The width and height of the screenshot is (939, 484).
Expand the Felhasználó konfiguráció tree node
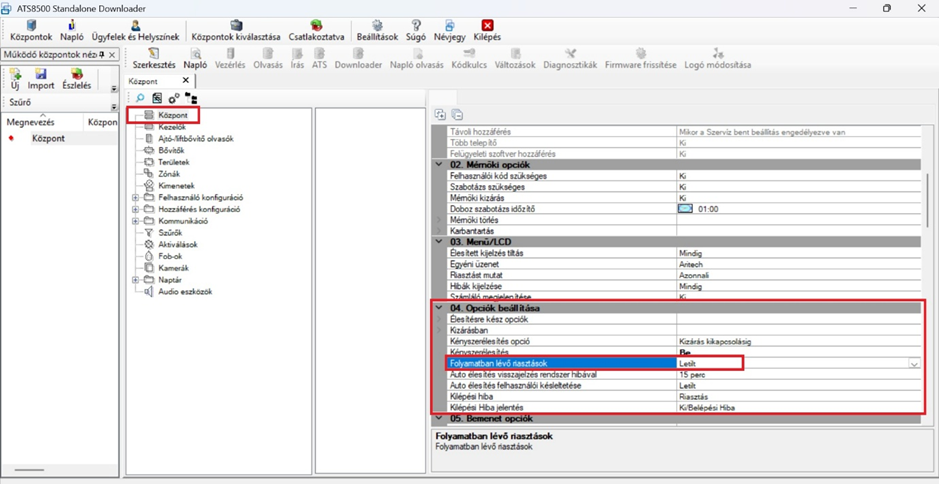click(x=135, y=198)
